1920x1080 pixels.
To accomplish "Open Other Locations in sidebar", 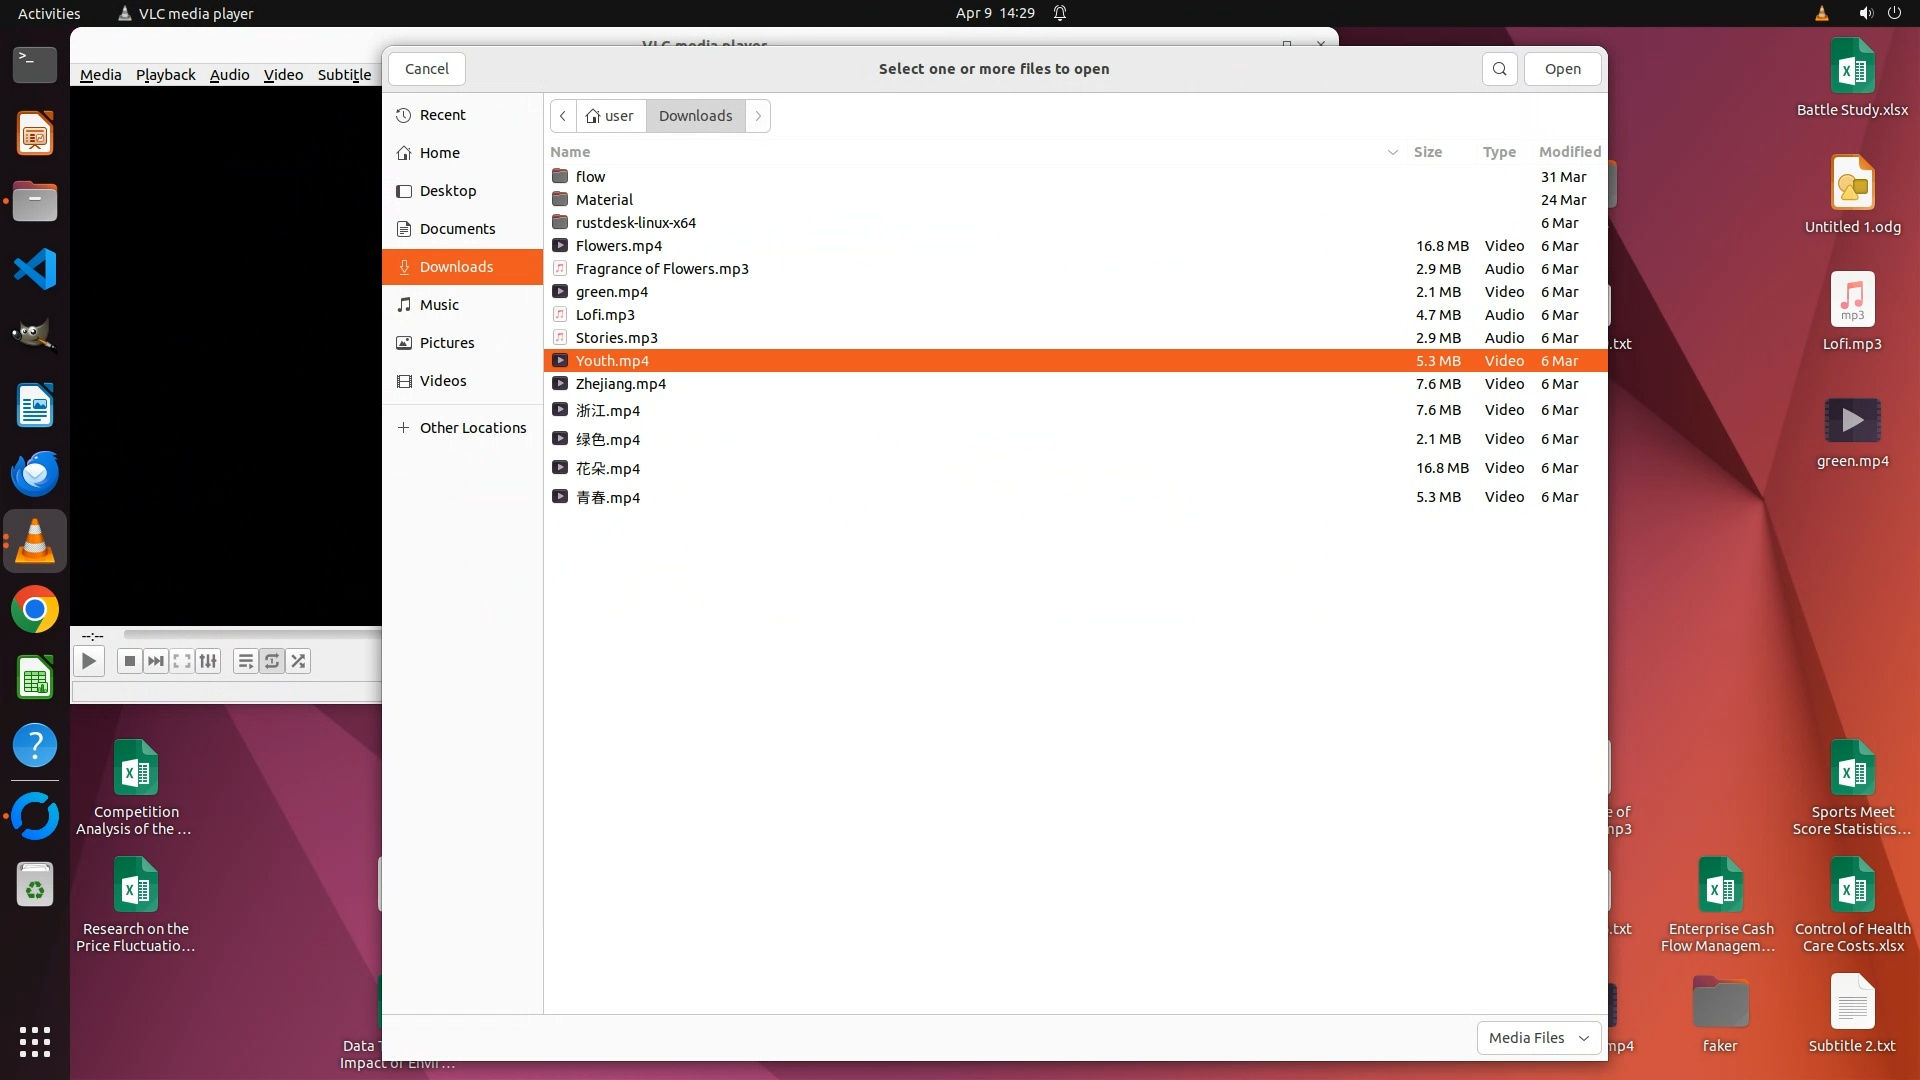I will (x=472, y=428).
